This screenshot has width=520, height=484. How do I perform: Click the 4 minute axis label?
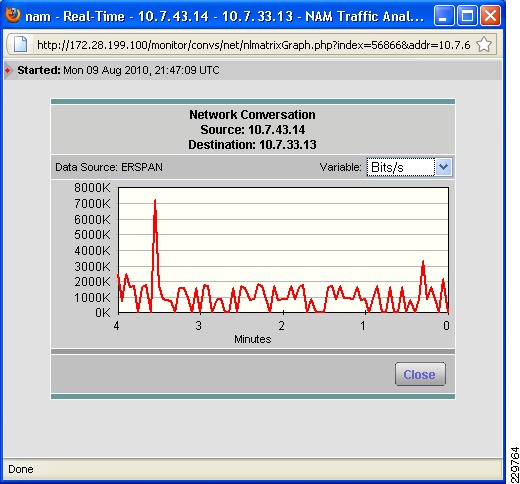point(116,326)
